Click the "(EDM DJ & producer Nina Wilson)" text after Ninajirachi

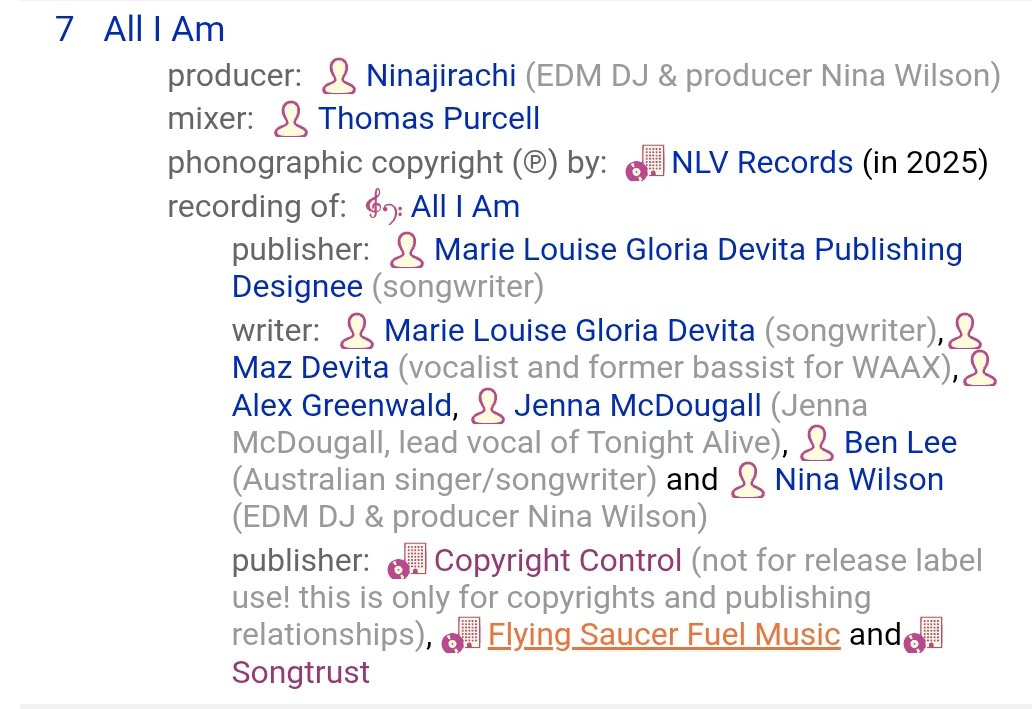(x=763, y=75)
